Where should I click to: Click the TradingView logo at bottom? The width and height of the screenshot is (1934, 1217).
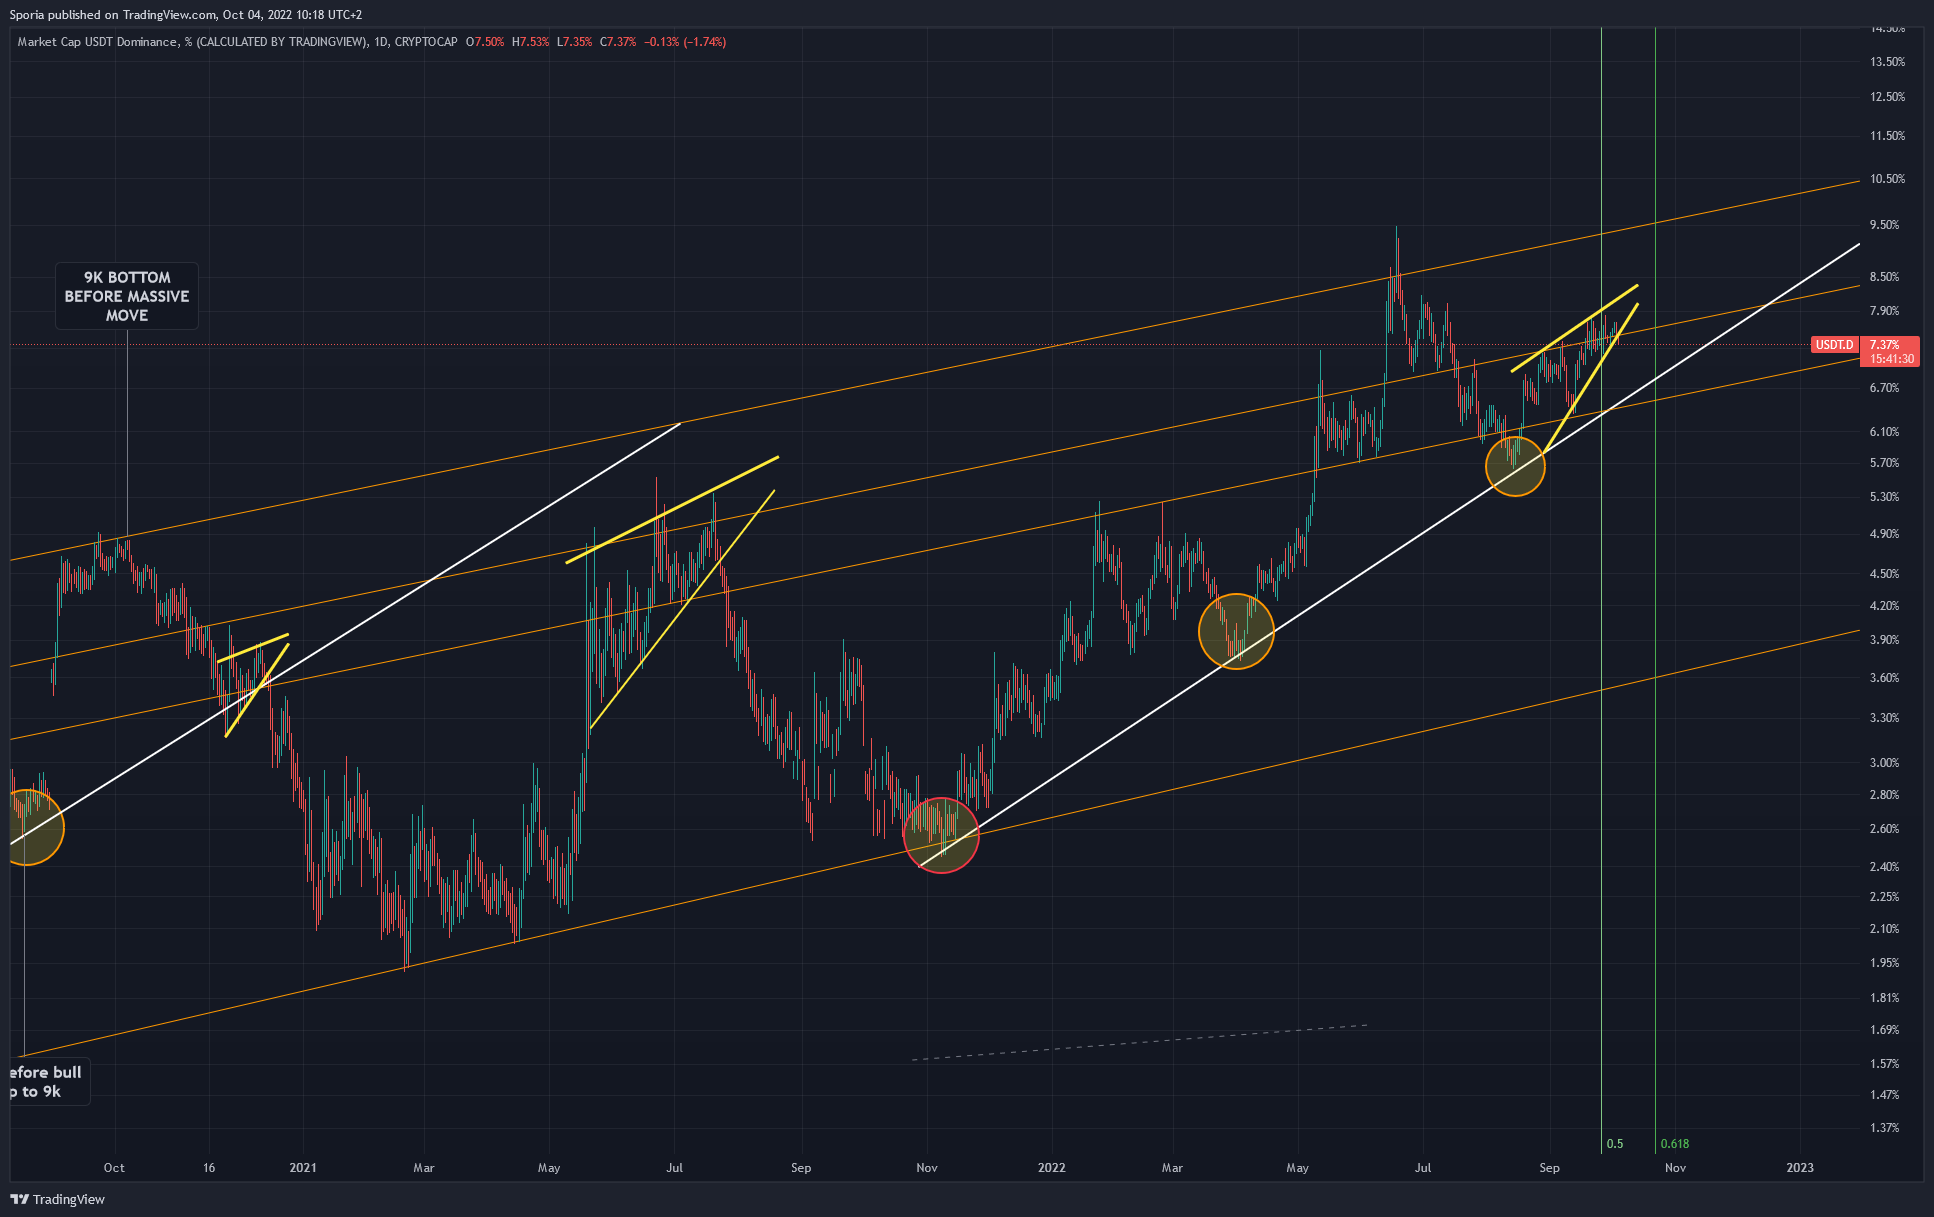tap(57, 1199)
